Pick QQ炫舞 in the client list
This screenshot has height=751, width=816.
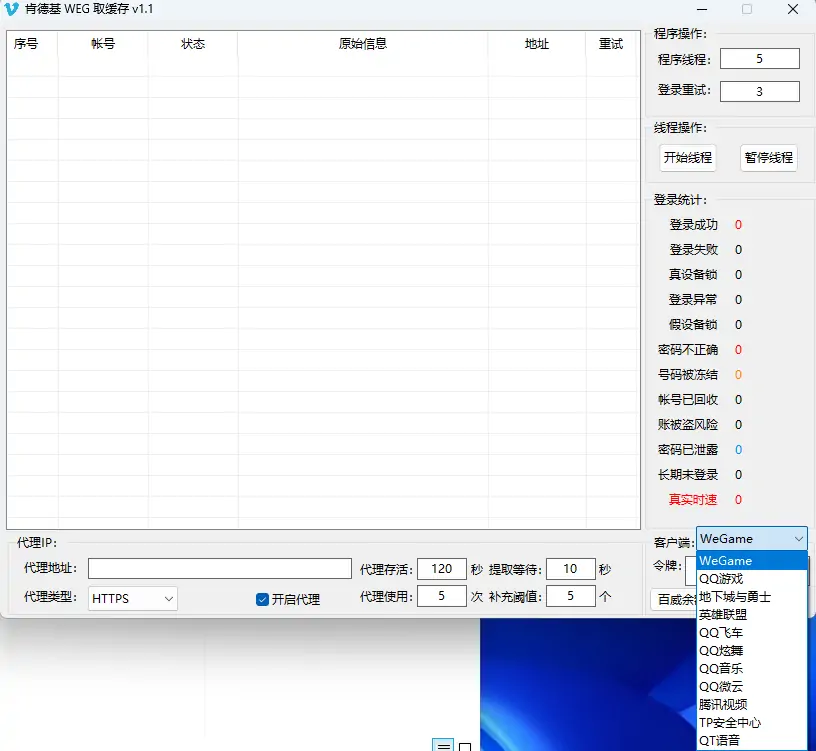point(751,651)
